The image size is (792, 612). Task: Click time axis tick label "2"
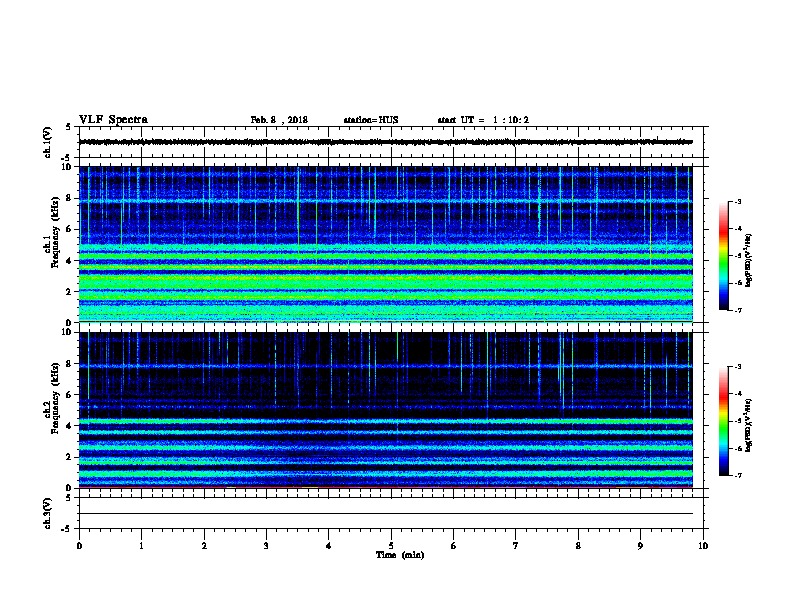204,546
